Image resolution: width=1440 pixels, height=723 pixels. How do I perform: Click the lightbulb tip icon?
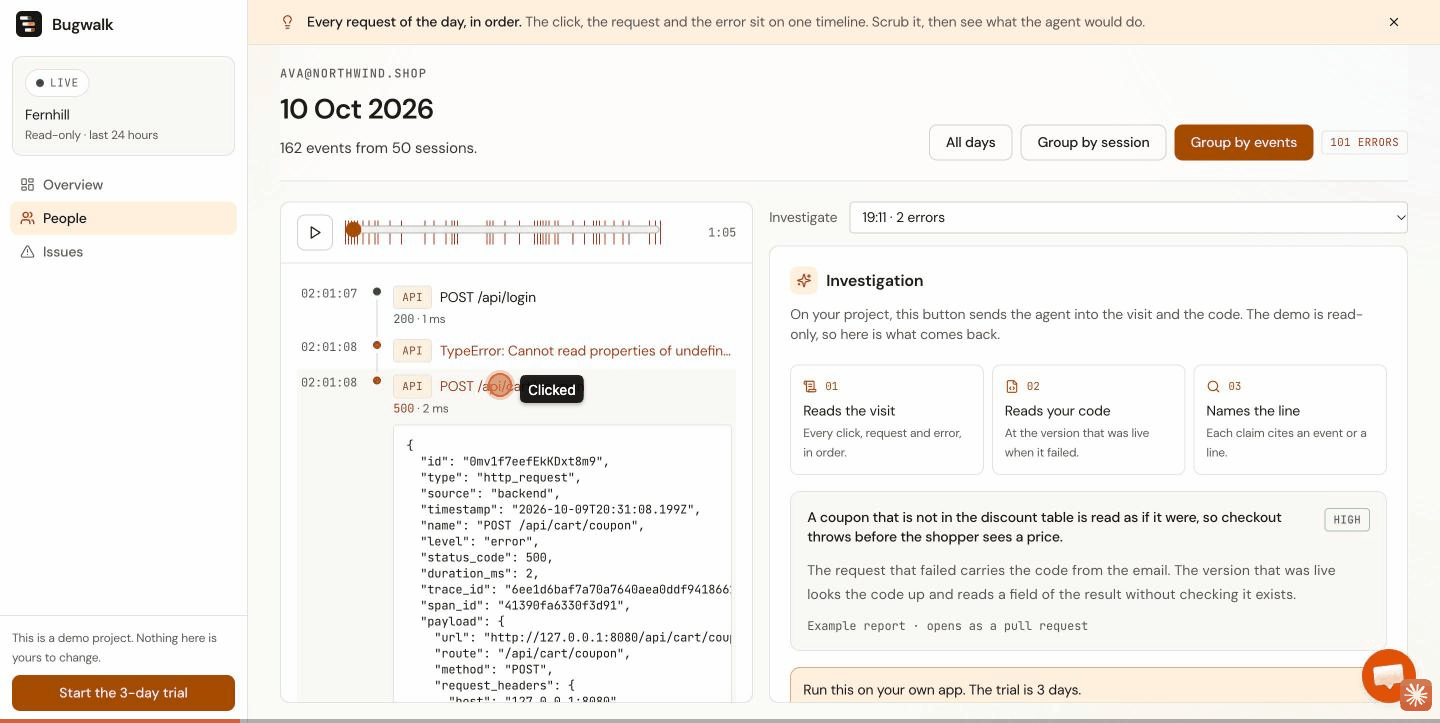tap(288, 22)
